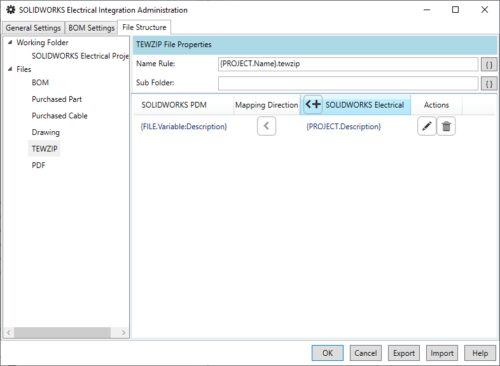Focus the Name Rule input field

point(348,64)
